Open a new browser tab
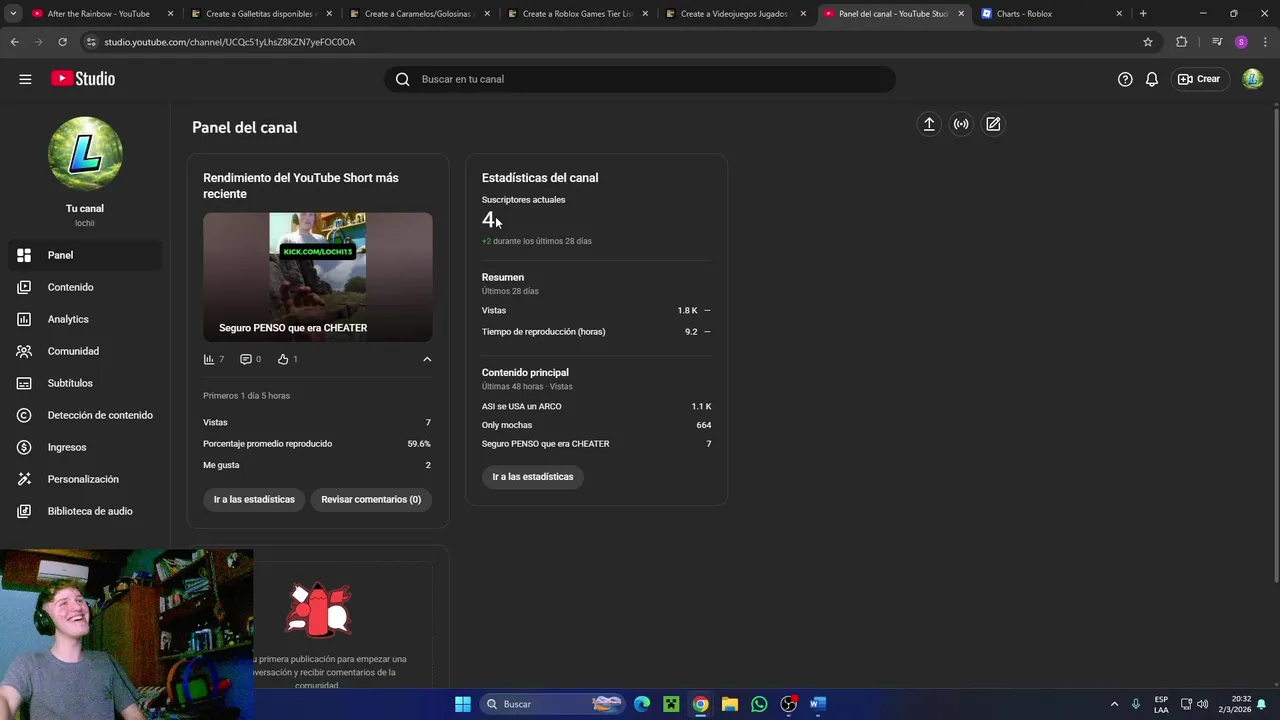The height and width of the screenshot is (720, 1280). pyautogui.click(x=1143, y=14)
